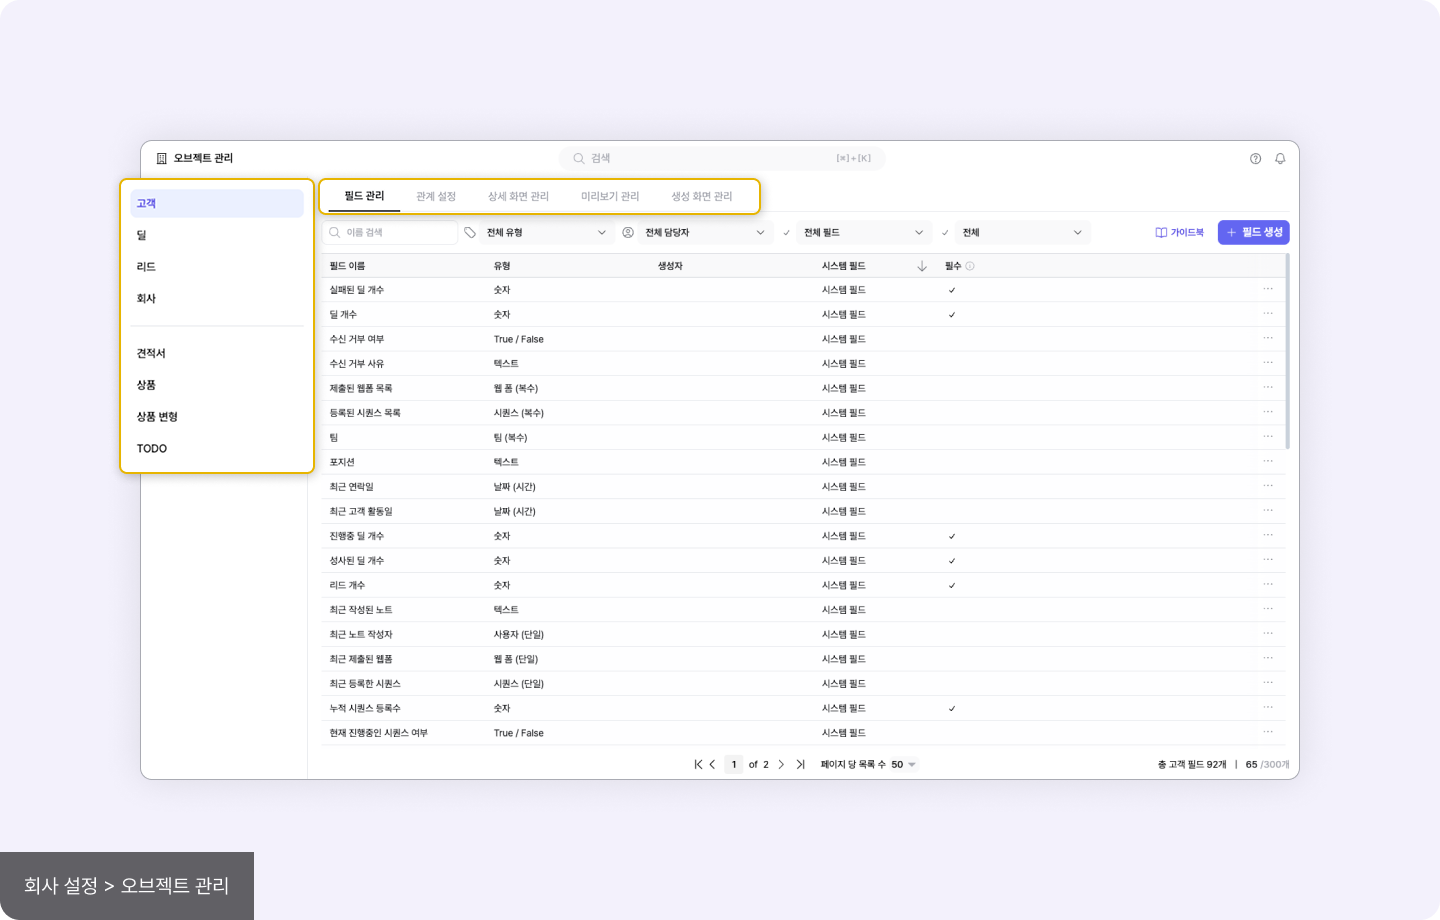Switch to the 관계 설정 tab

[436, 197]
